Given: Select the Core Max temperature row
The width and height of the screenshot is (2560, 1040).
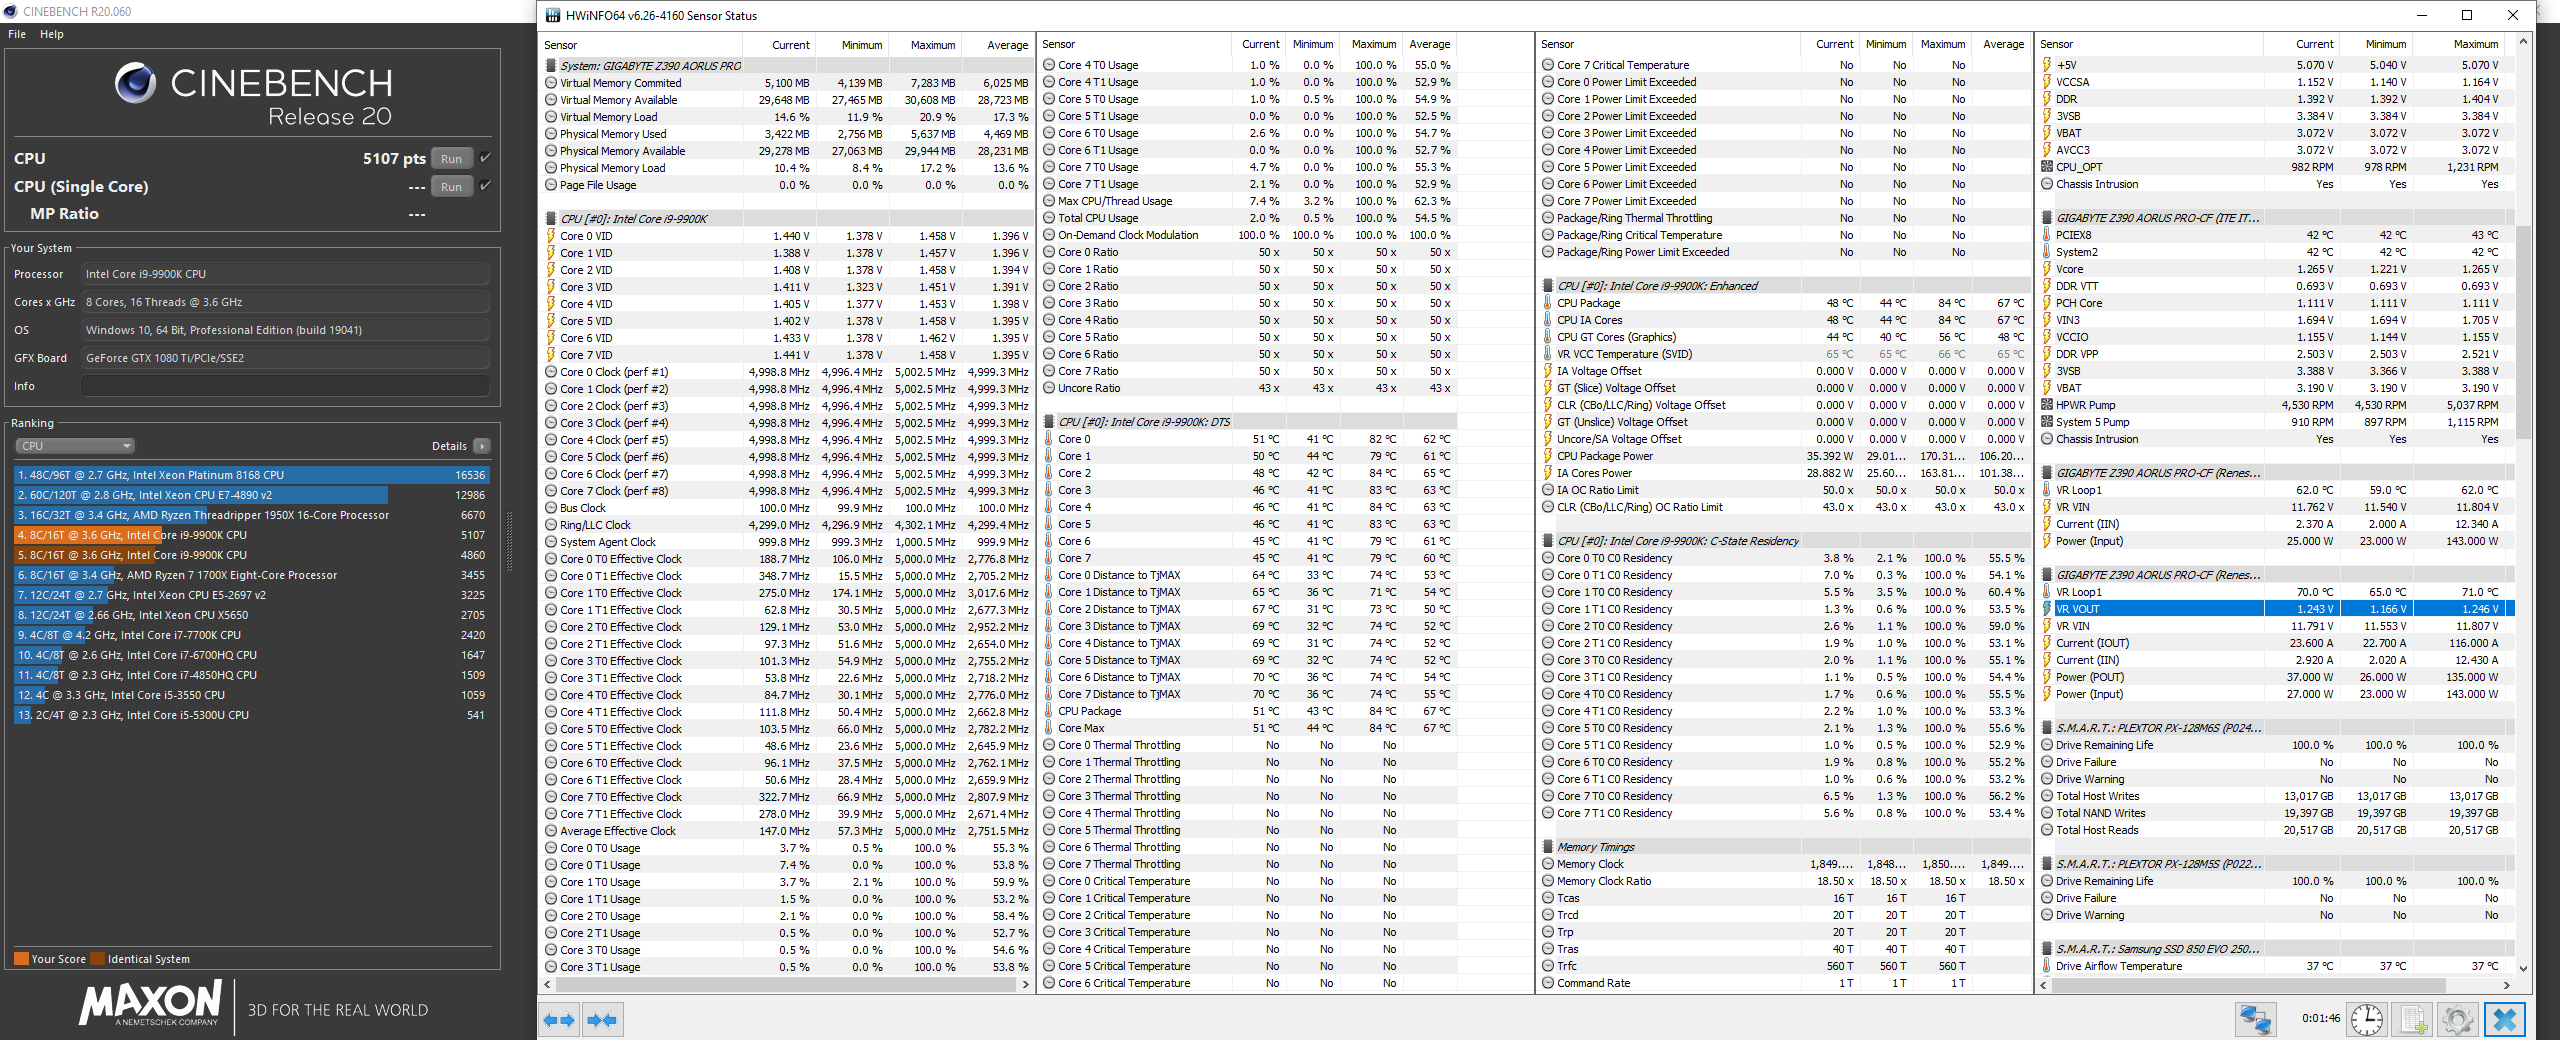Looking at the screenshot, I should pyautogui.click(x=1248, y=728).
